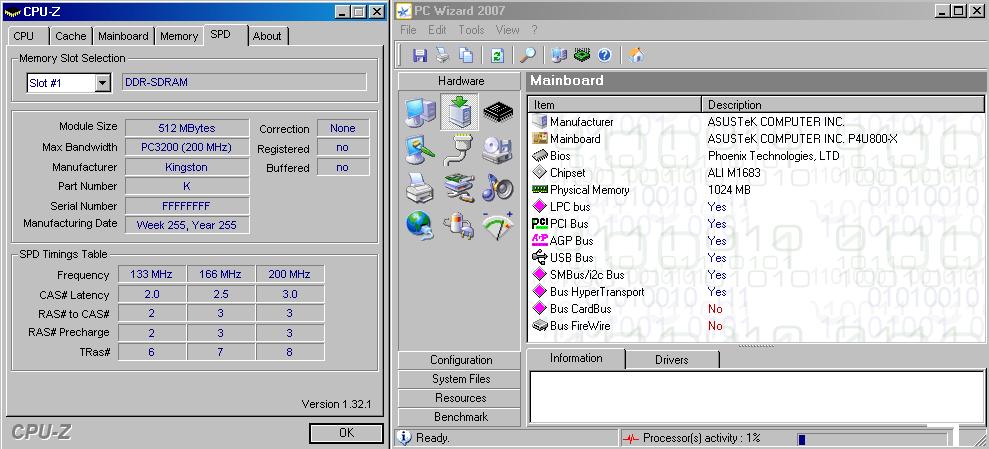Click the Refresh icon in the toolbar
The width and height of the screenshot is (989, 449).
497,55
